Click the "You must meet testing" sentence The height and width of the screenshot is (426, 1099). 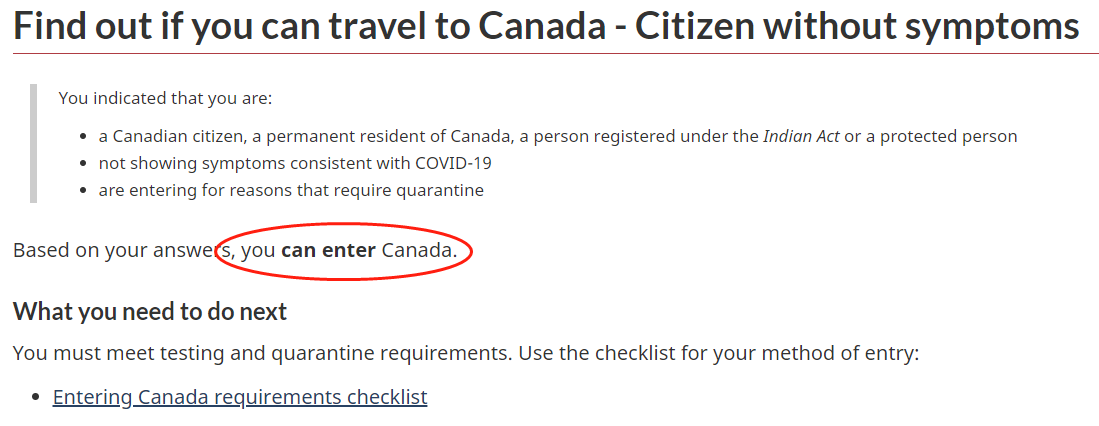200,353
